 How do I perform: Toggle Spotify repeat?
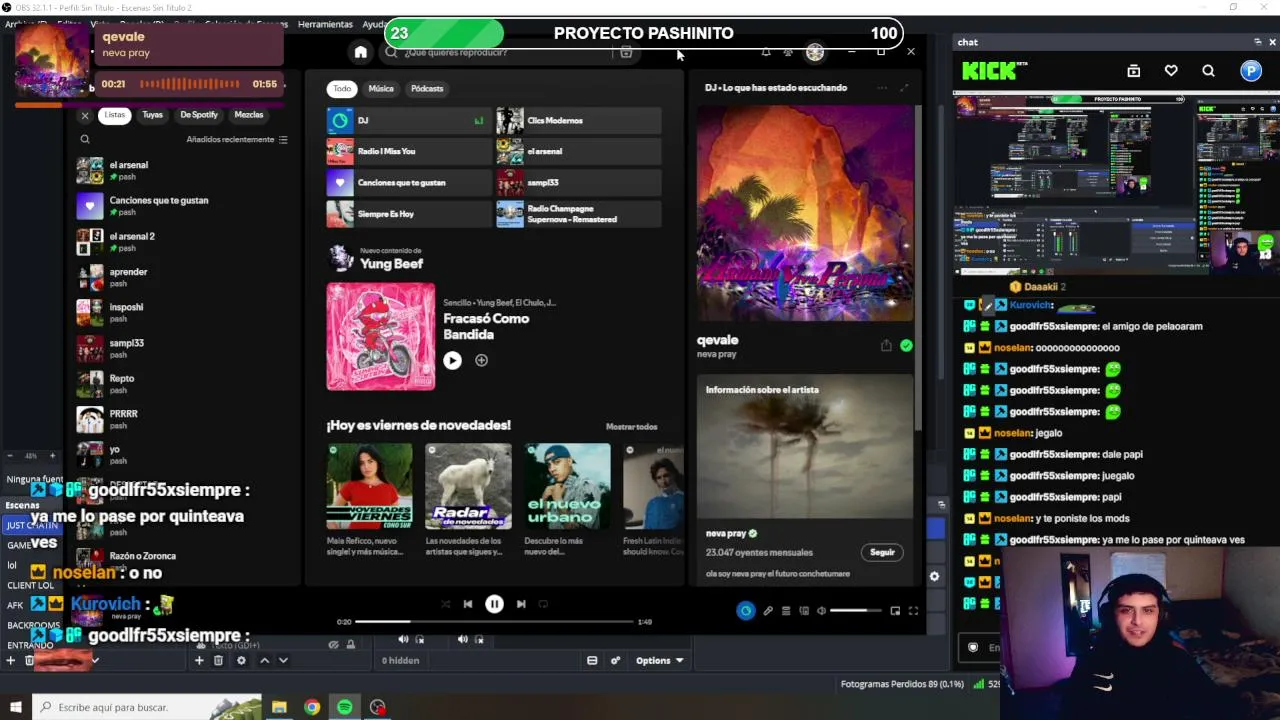[544, 604]
